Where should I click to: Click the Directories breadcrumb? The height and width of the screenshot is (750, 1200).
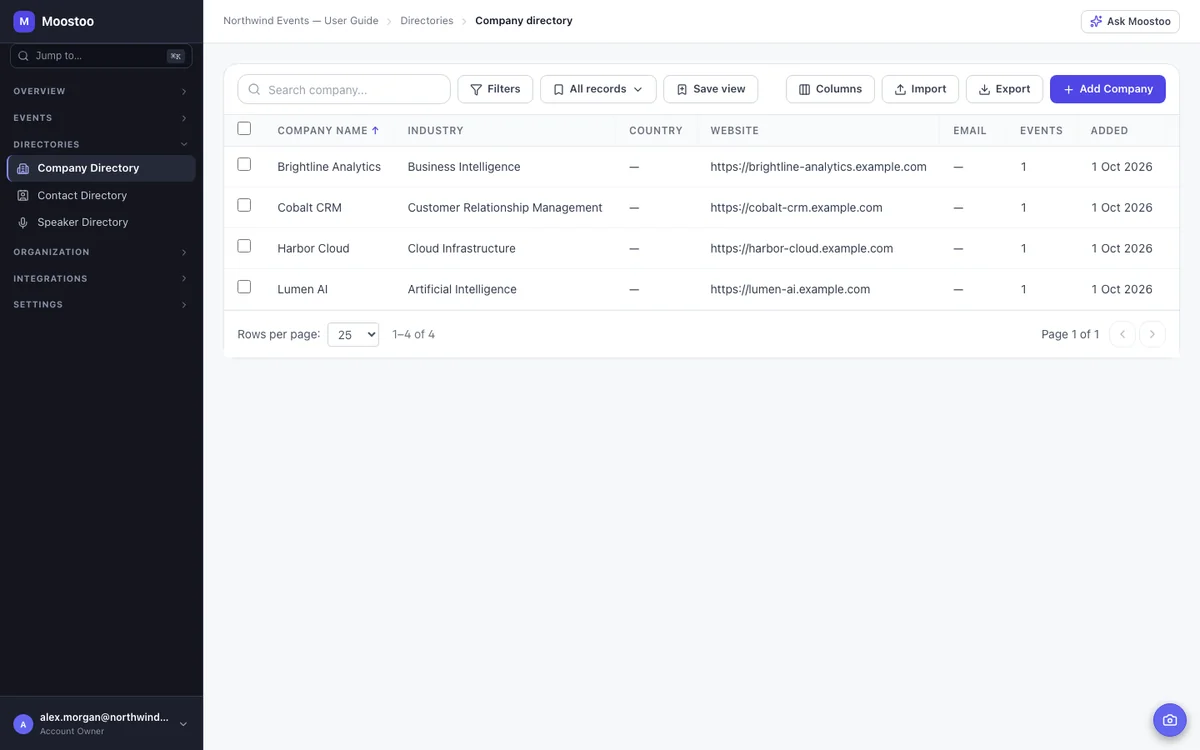click(427, 21)
